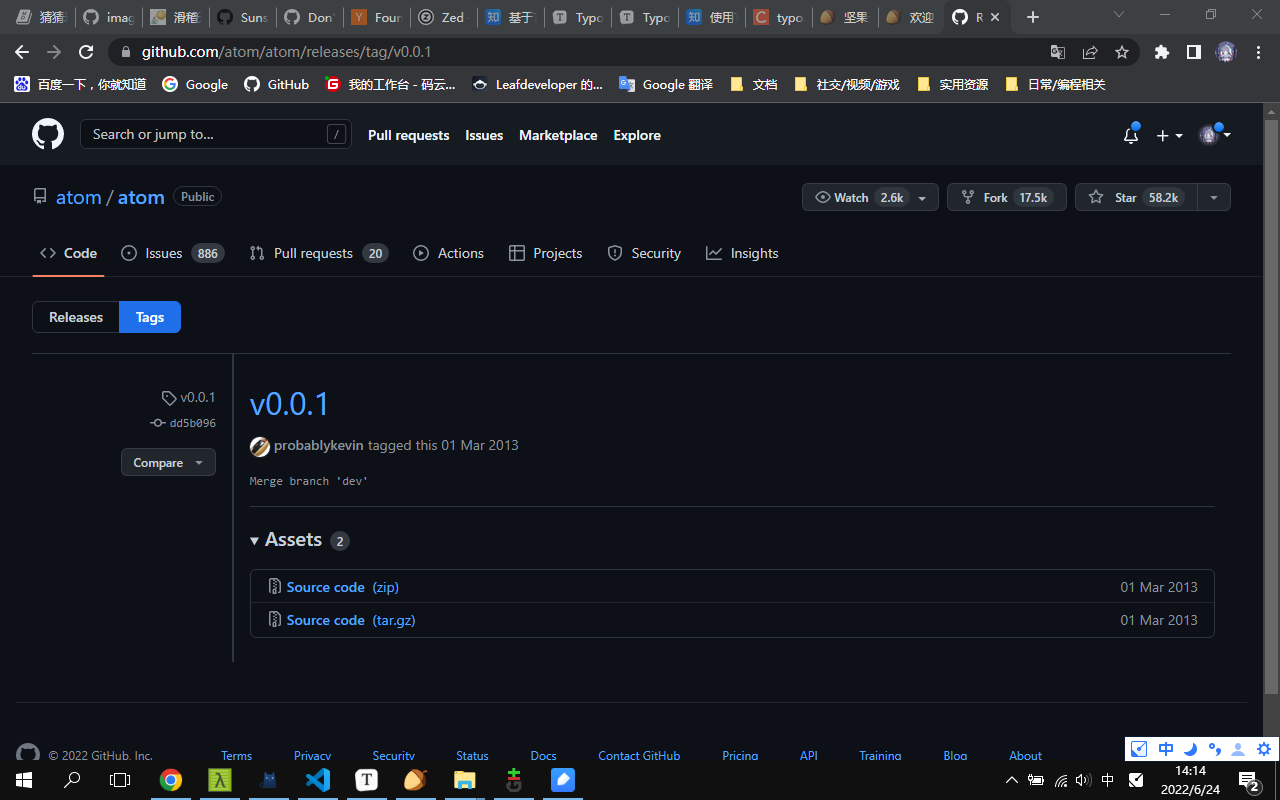
Task: Switch to the Pull requests tab
Action: click(319, 253)
